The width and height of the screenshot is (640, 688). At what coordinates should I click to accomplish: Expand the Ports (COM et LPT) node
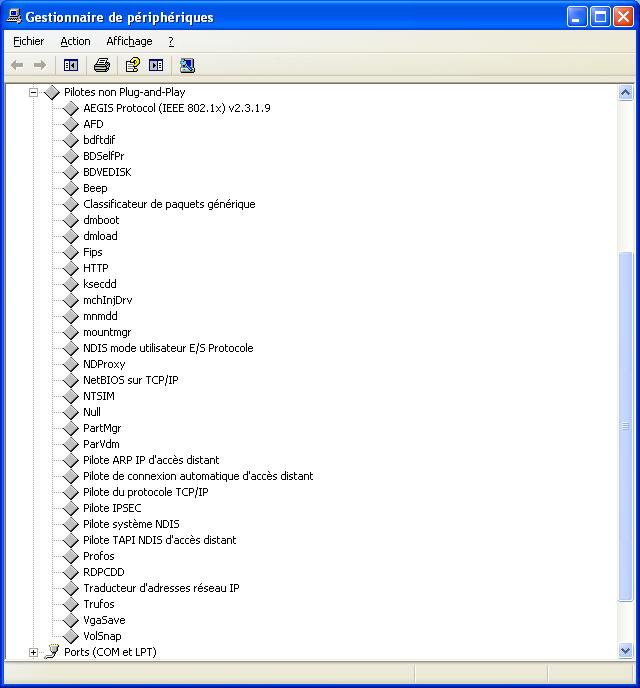[33, 652]
